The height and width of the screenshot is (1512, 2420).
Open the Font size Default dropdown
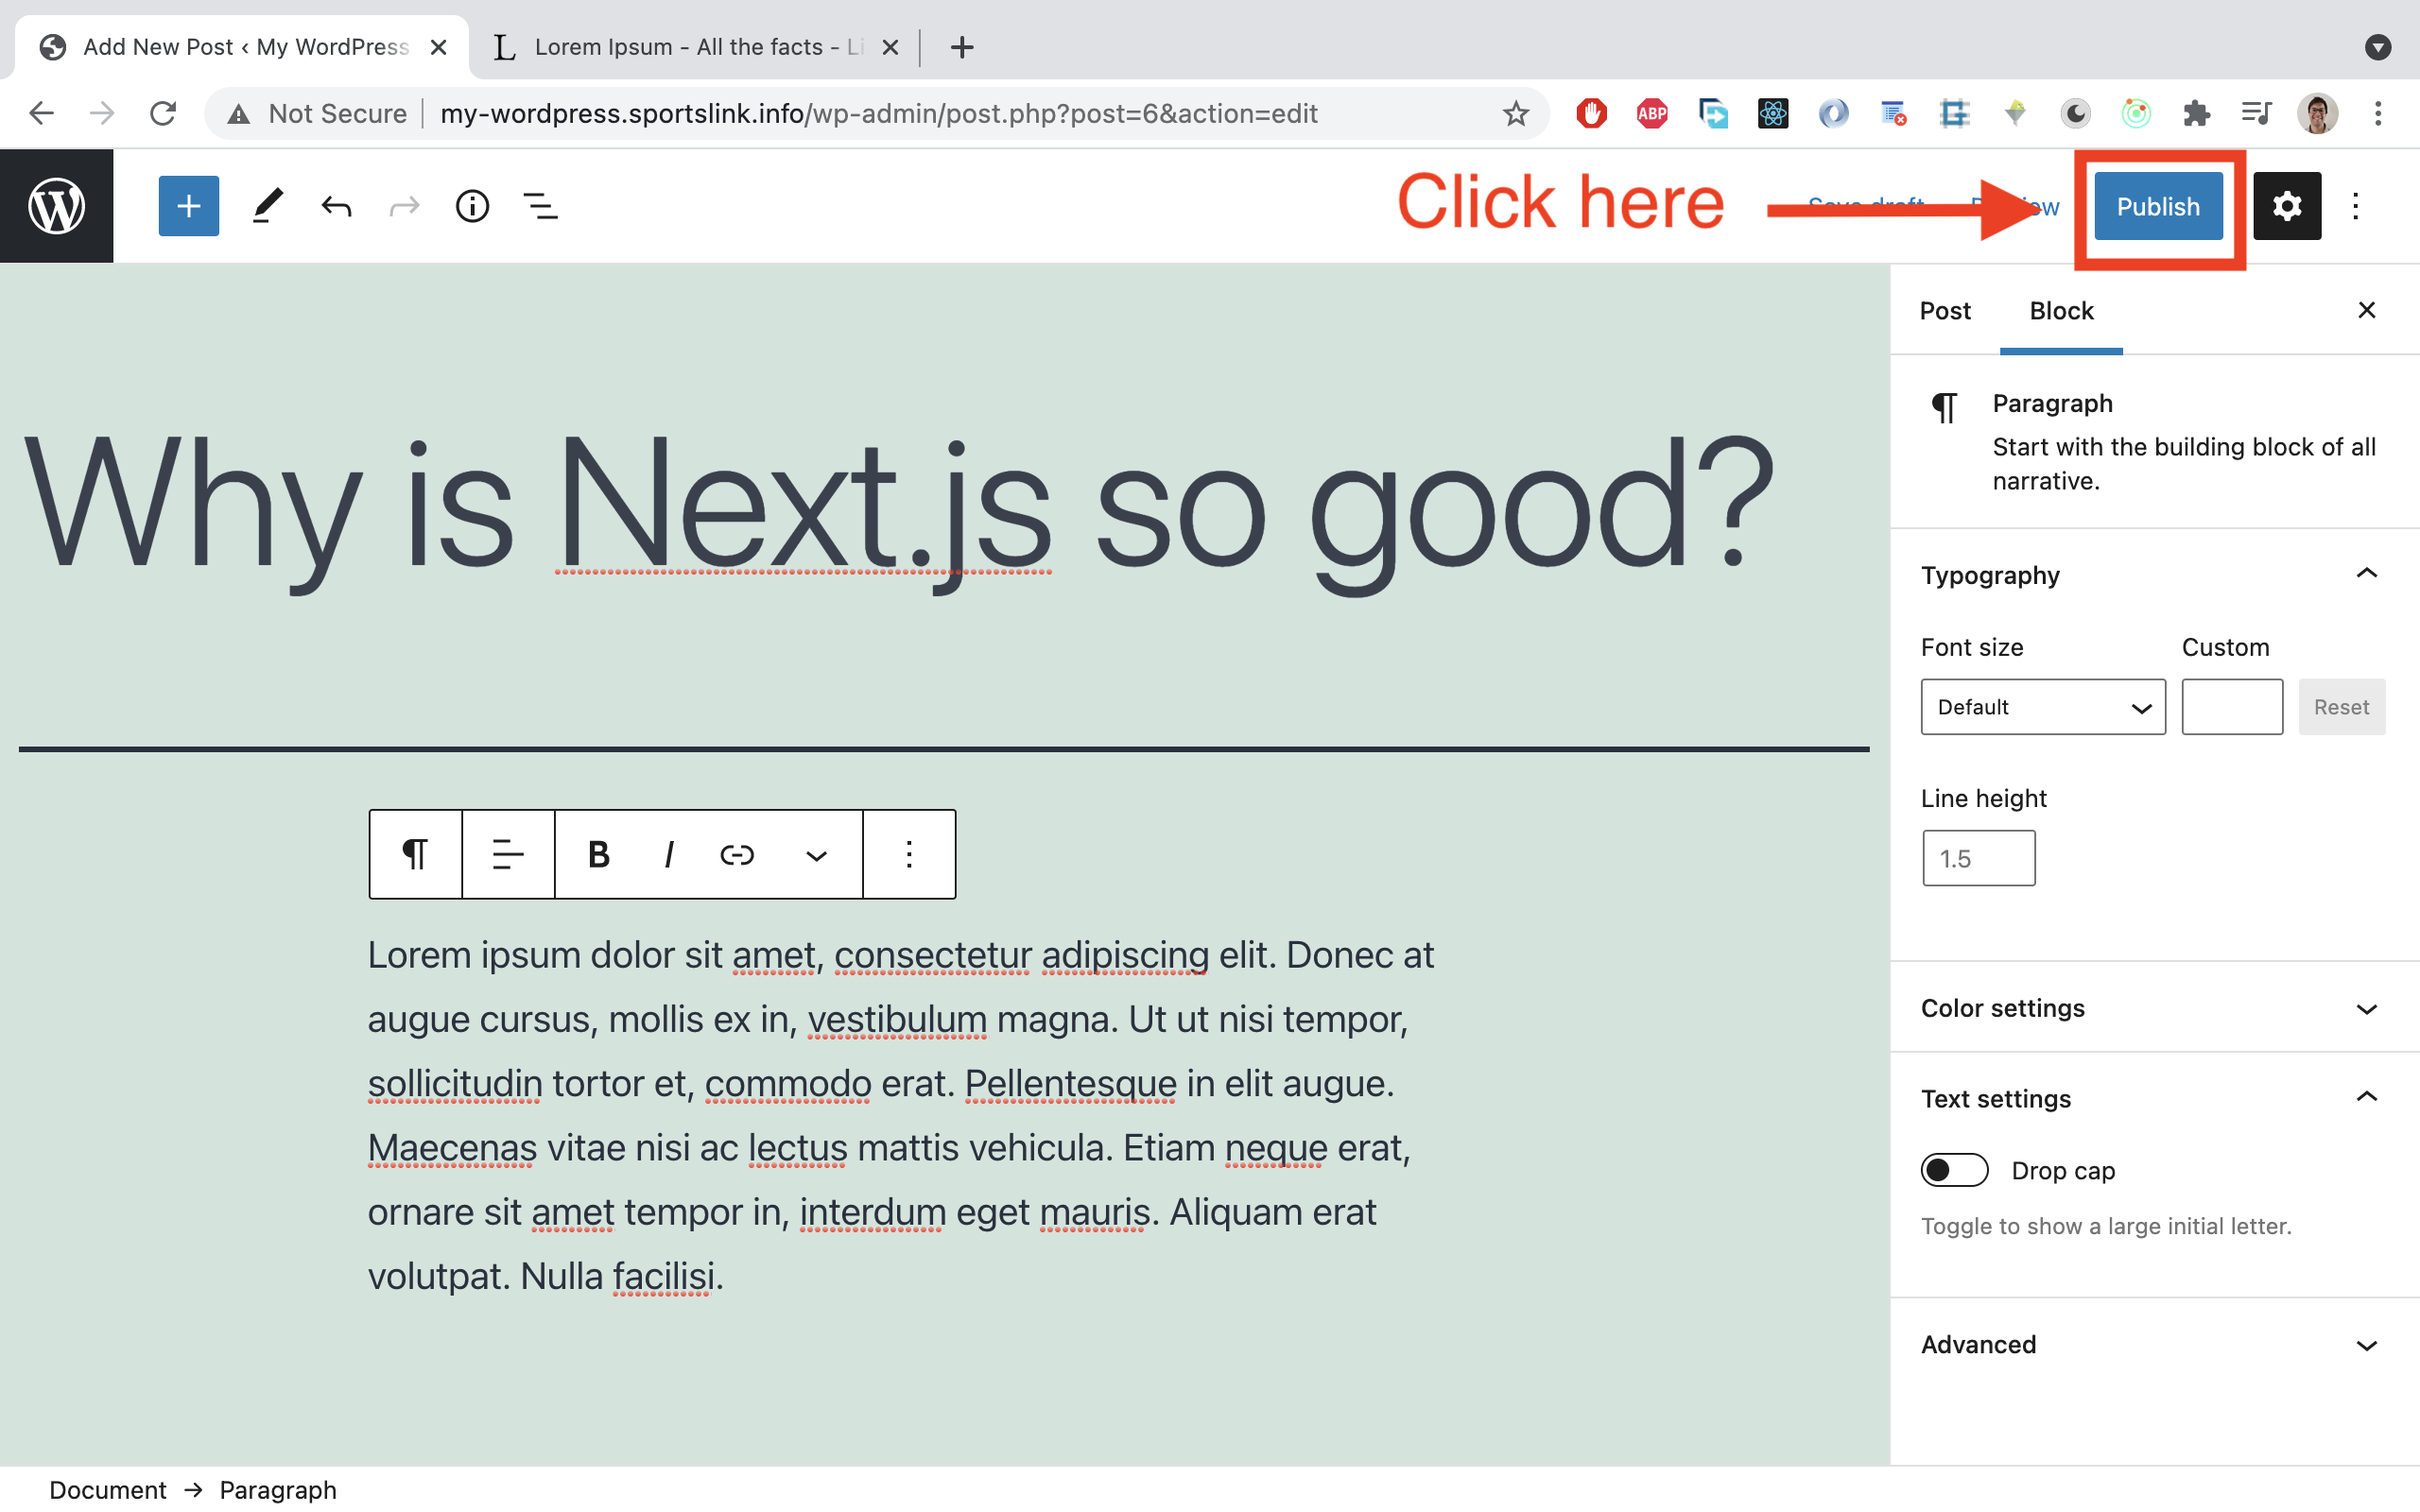tap(2041, 707)
